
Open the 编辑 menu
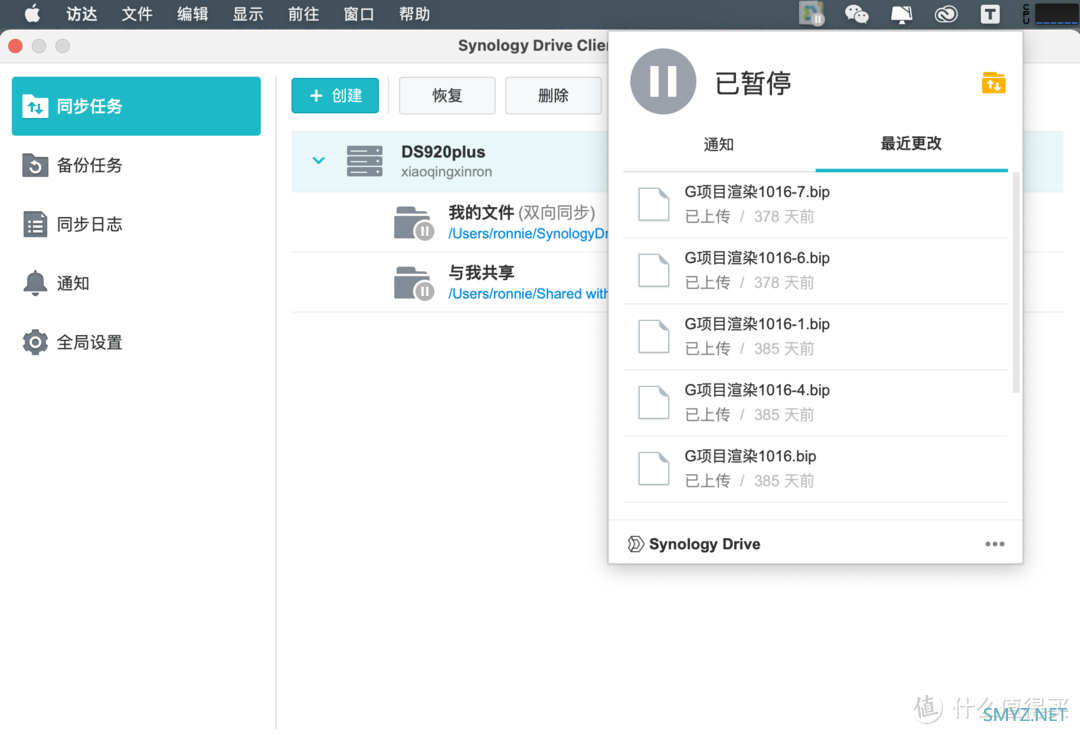point(192,14)
